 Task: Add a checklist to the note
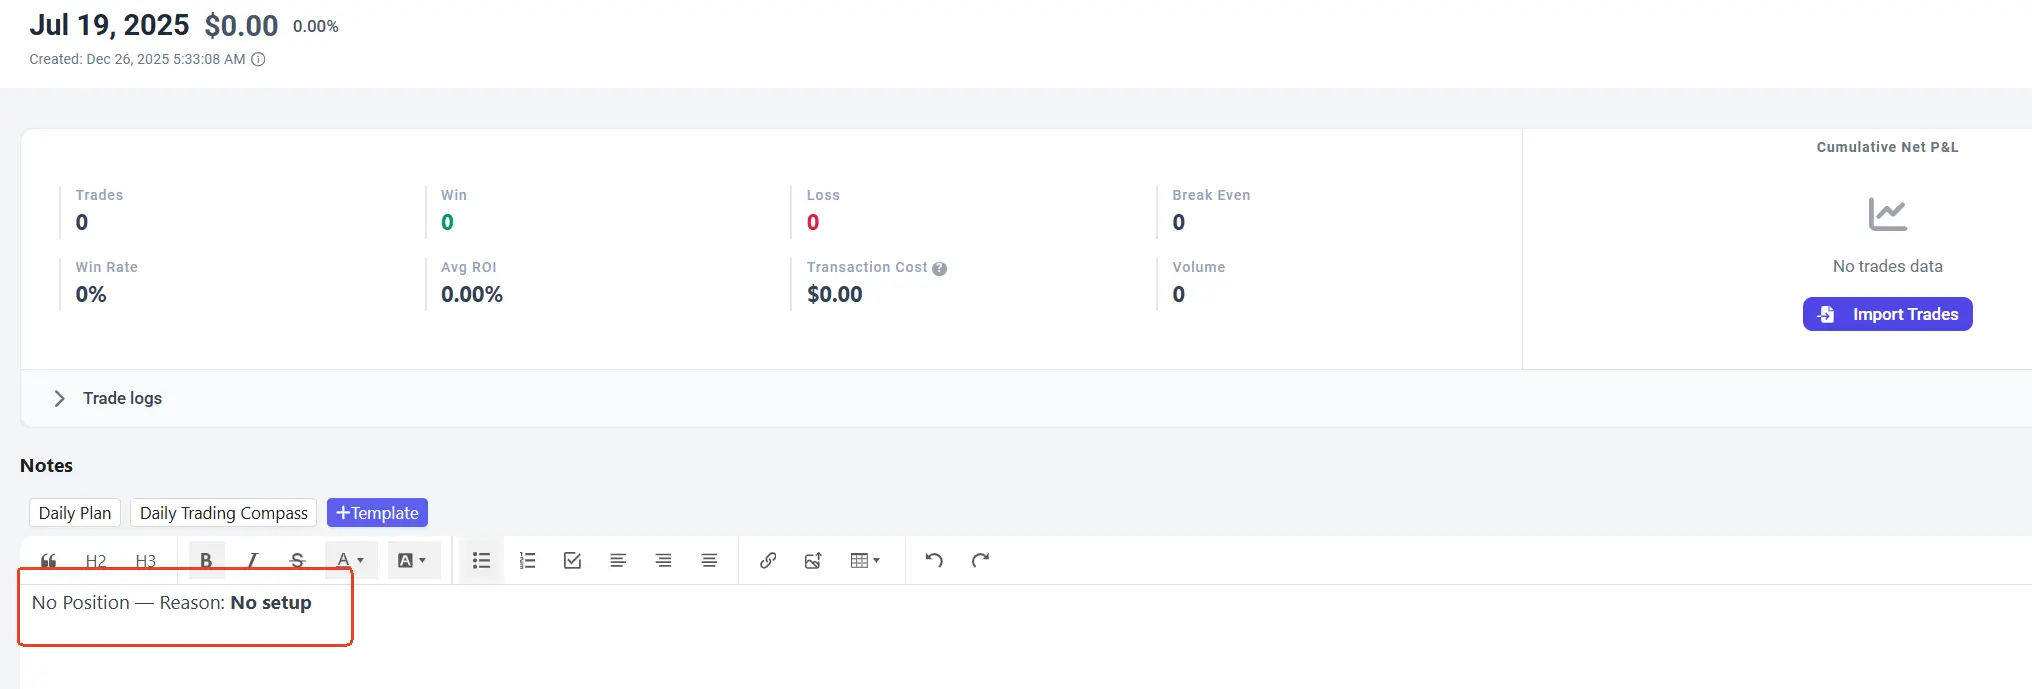pyautogui.click(x=572, y=561)
